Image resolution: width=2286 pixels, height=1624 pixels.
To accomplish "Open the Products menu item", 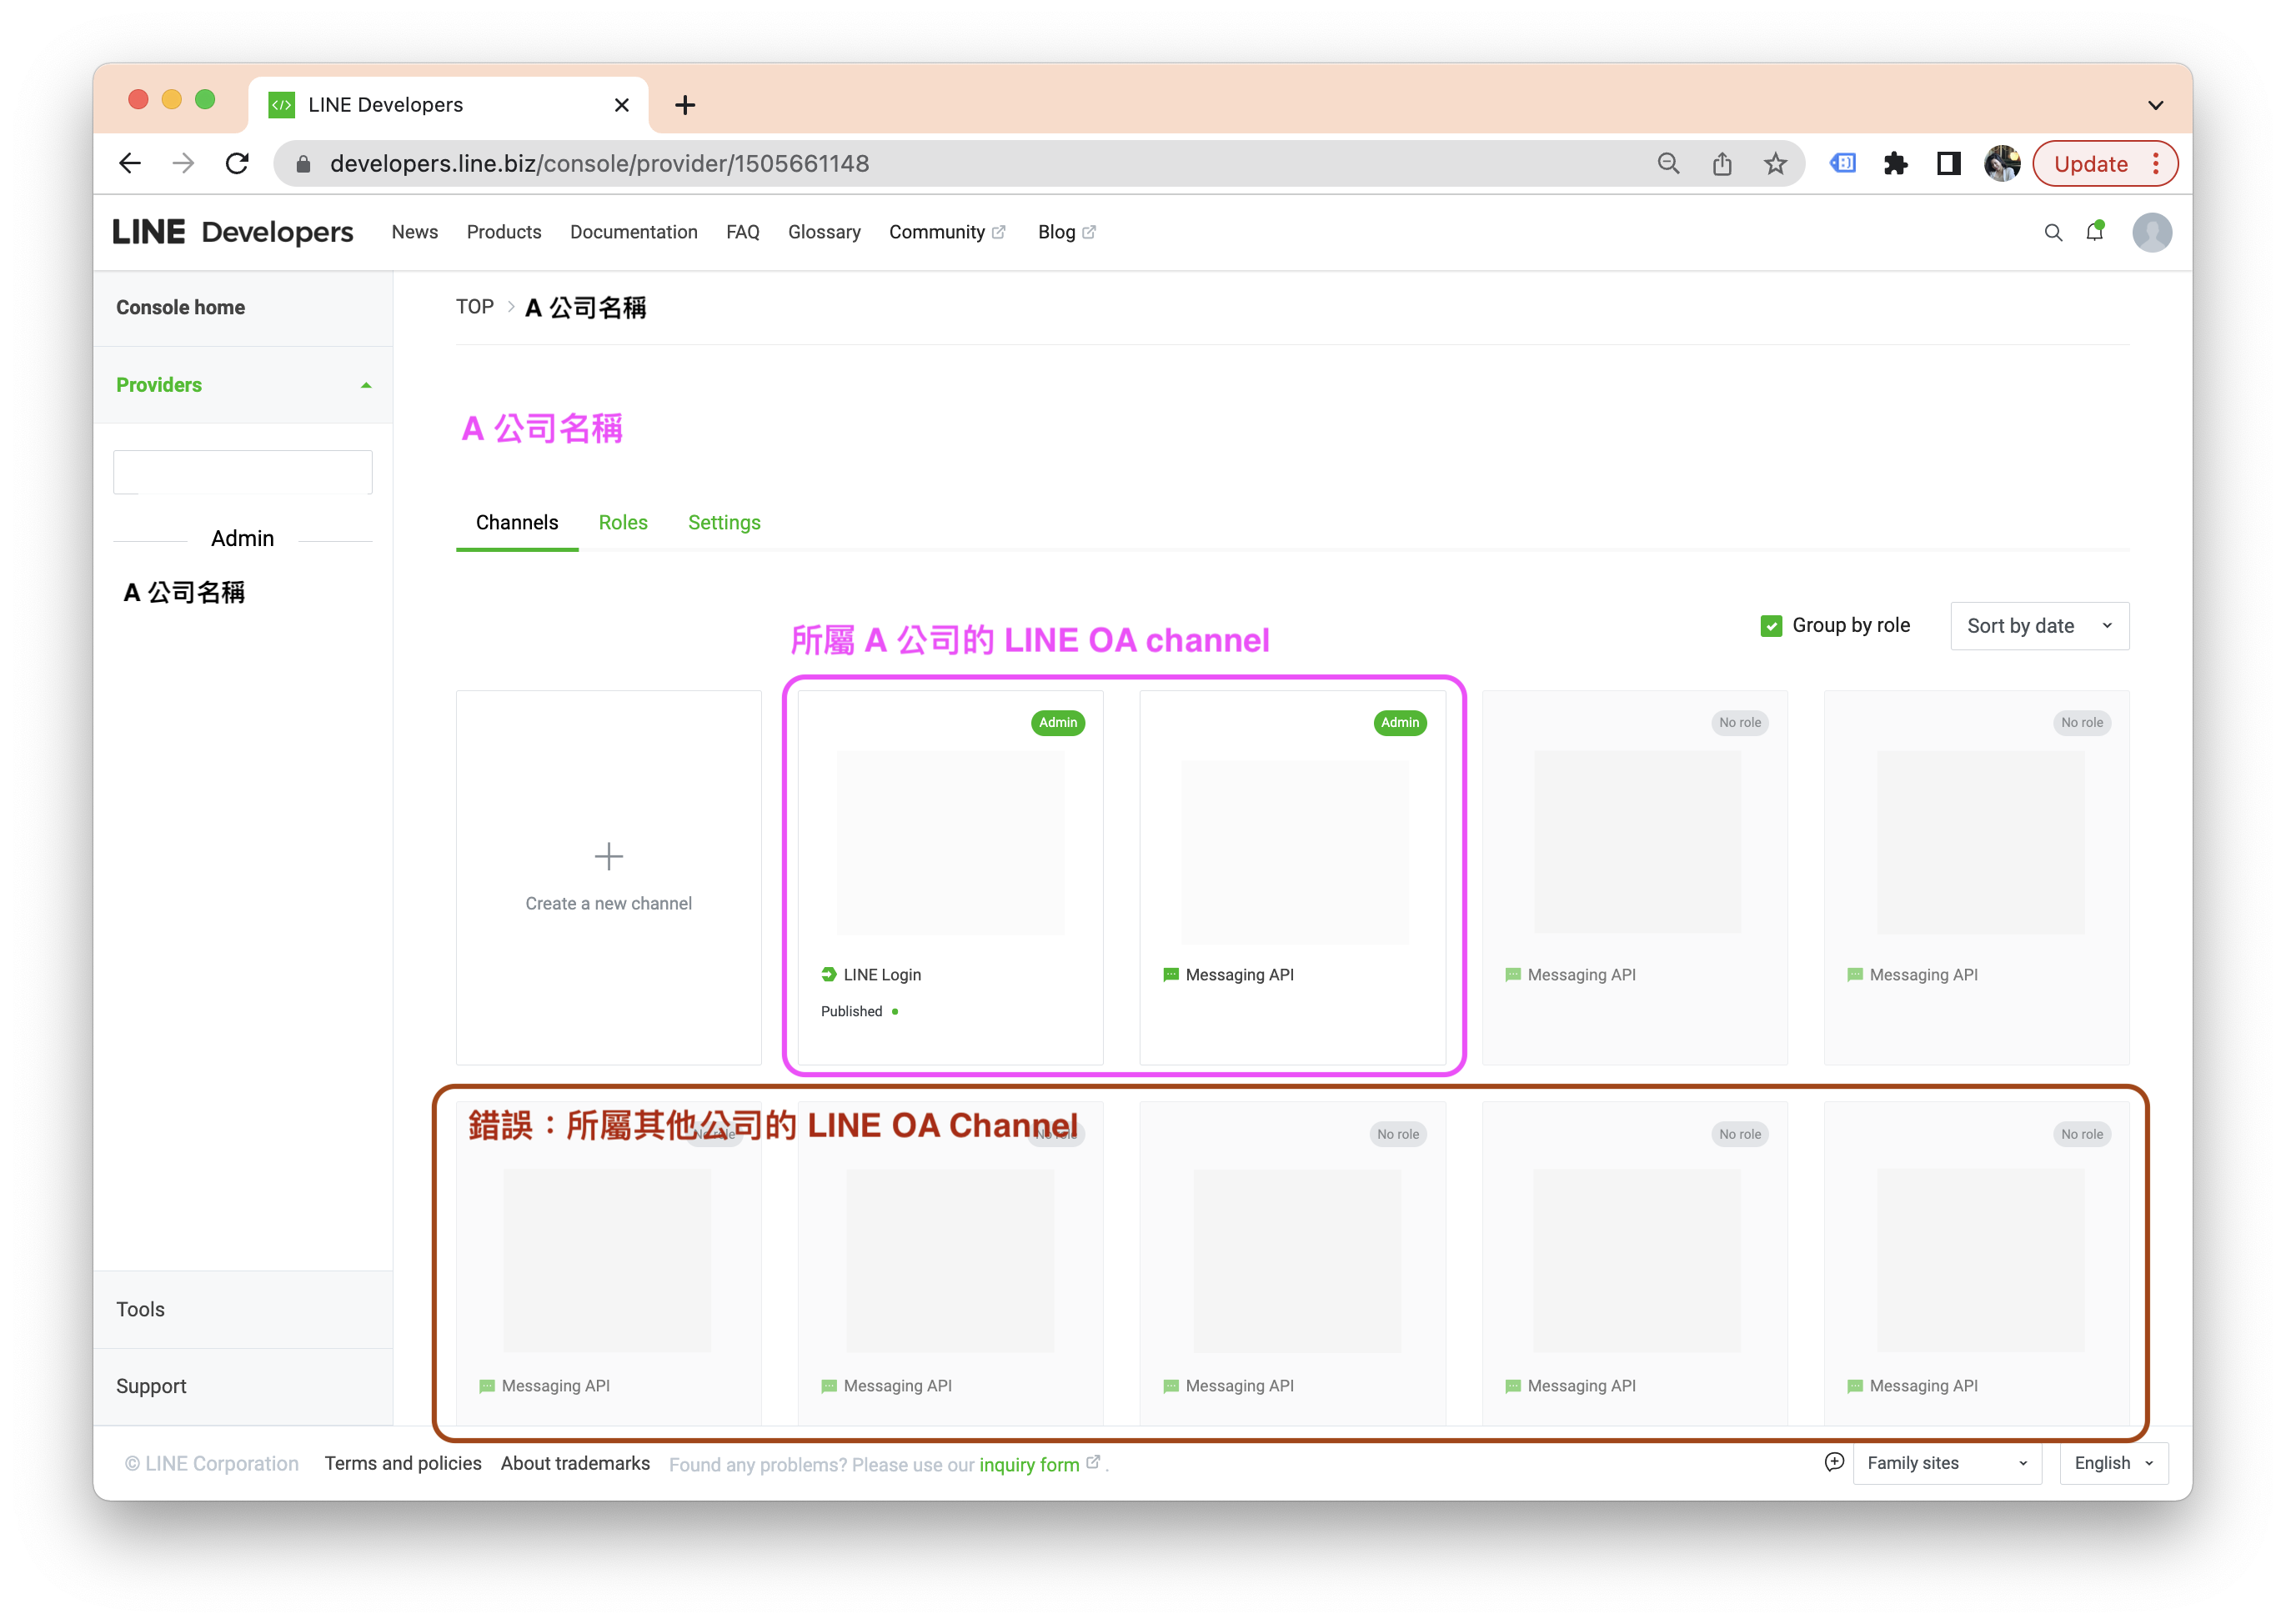I will point(504,232).
